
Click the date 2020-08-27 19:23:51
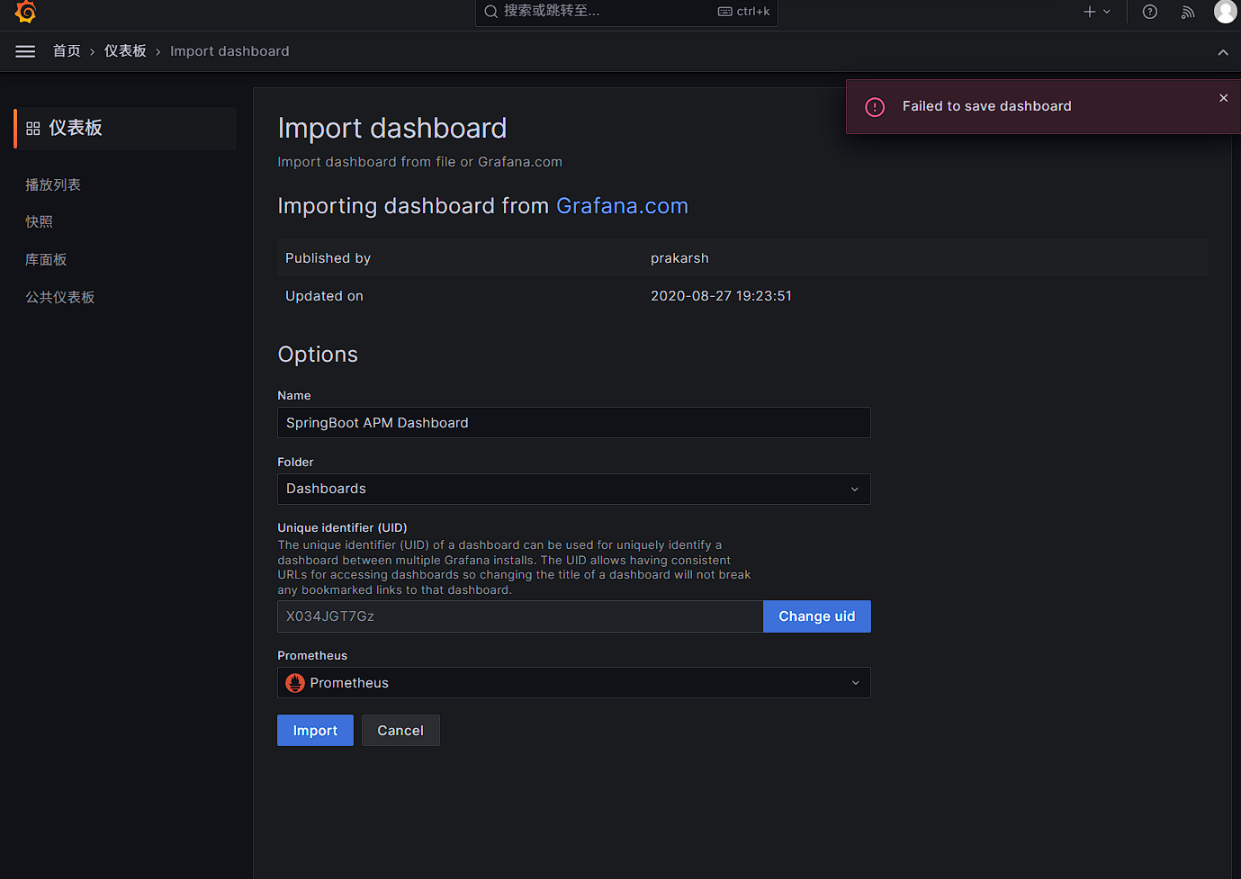pyautogui.click(x=721, y=296)
